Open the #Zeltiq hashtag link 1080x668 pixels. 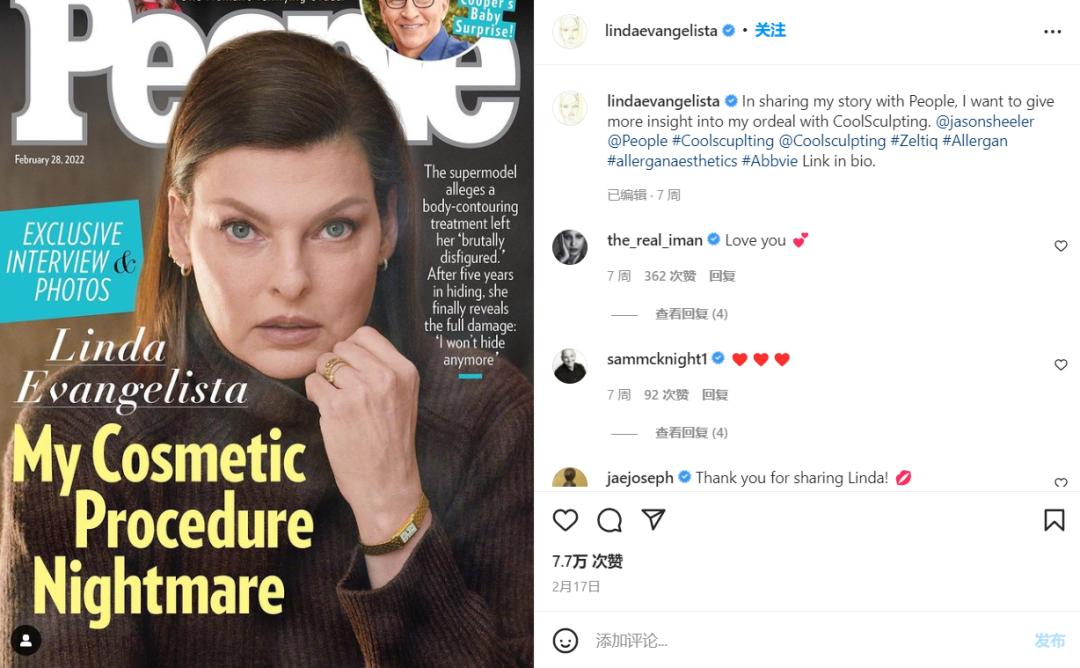[914, 141]
